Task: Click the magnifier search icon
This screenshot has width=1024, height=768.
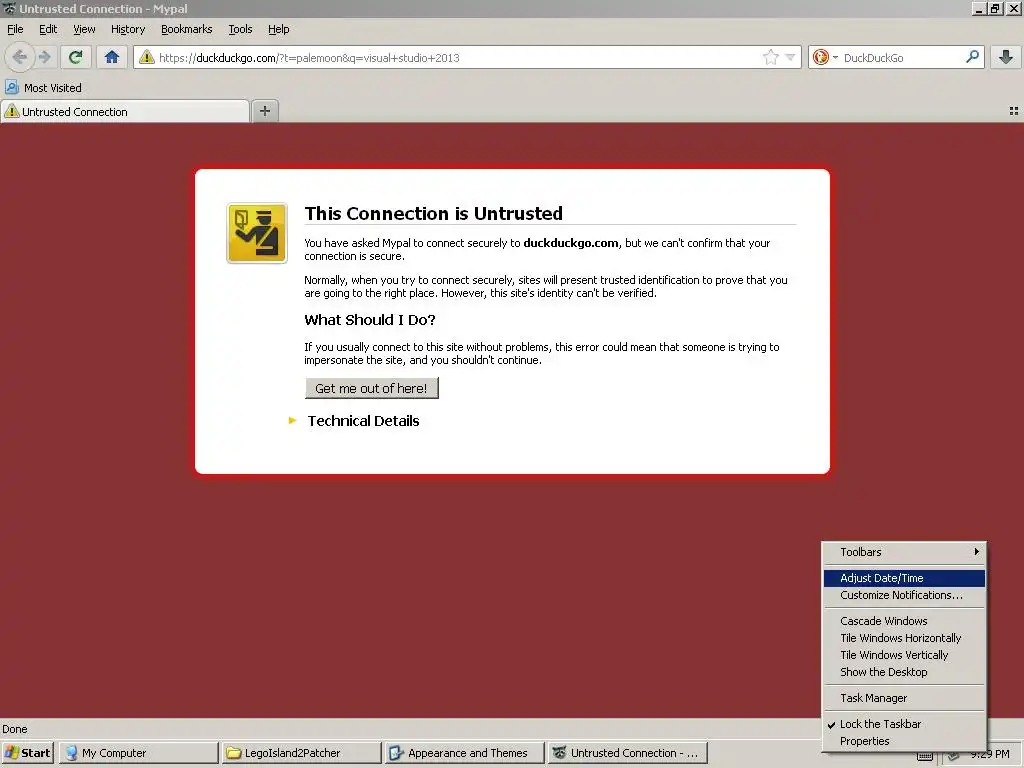Action: [972, 57]
